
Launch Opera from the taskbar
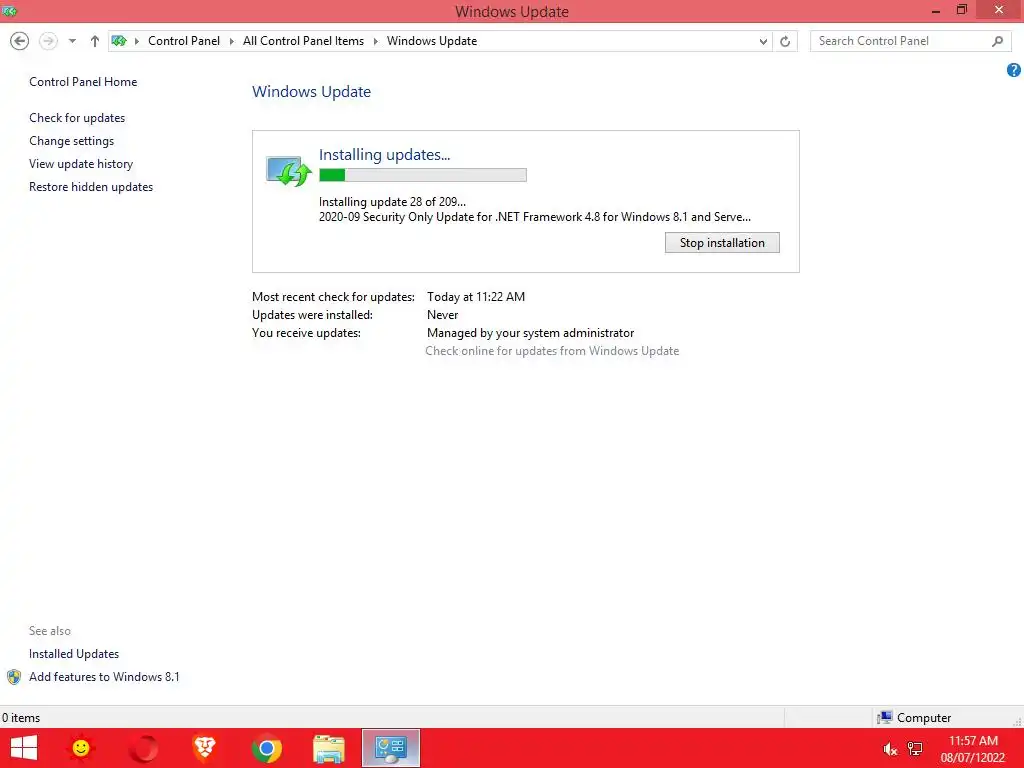143,748
